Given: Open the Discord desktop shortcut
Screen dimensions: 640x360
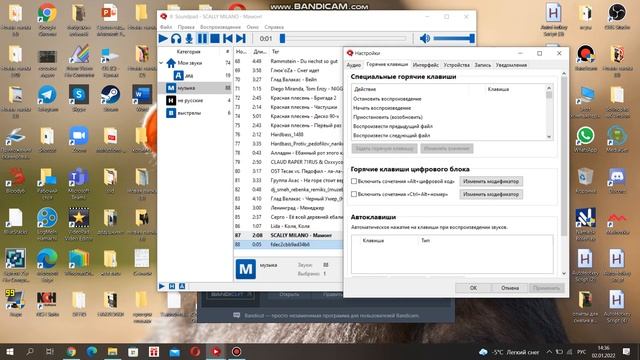Looking at the screenshot, I should pyautogui.click(x=617, y=181).
